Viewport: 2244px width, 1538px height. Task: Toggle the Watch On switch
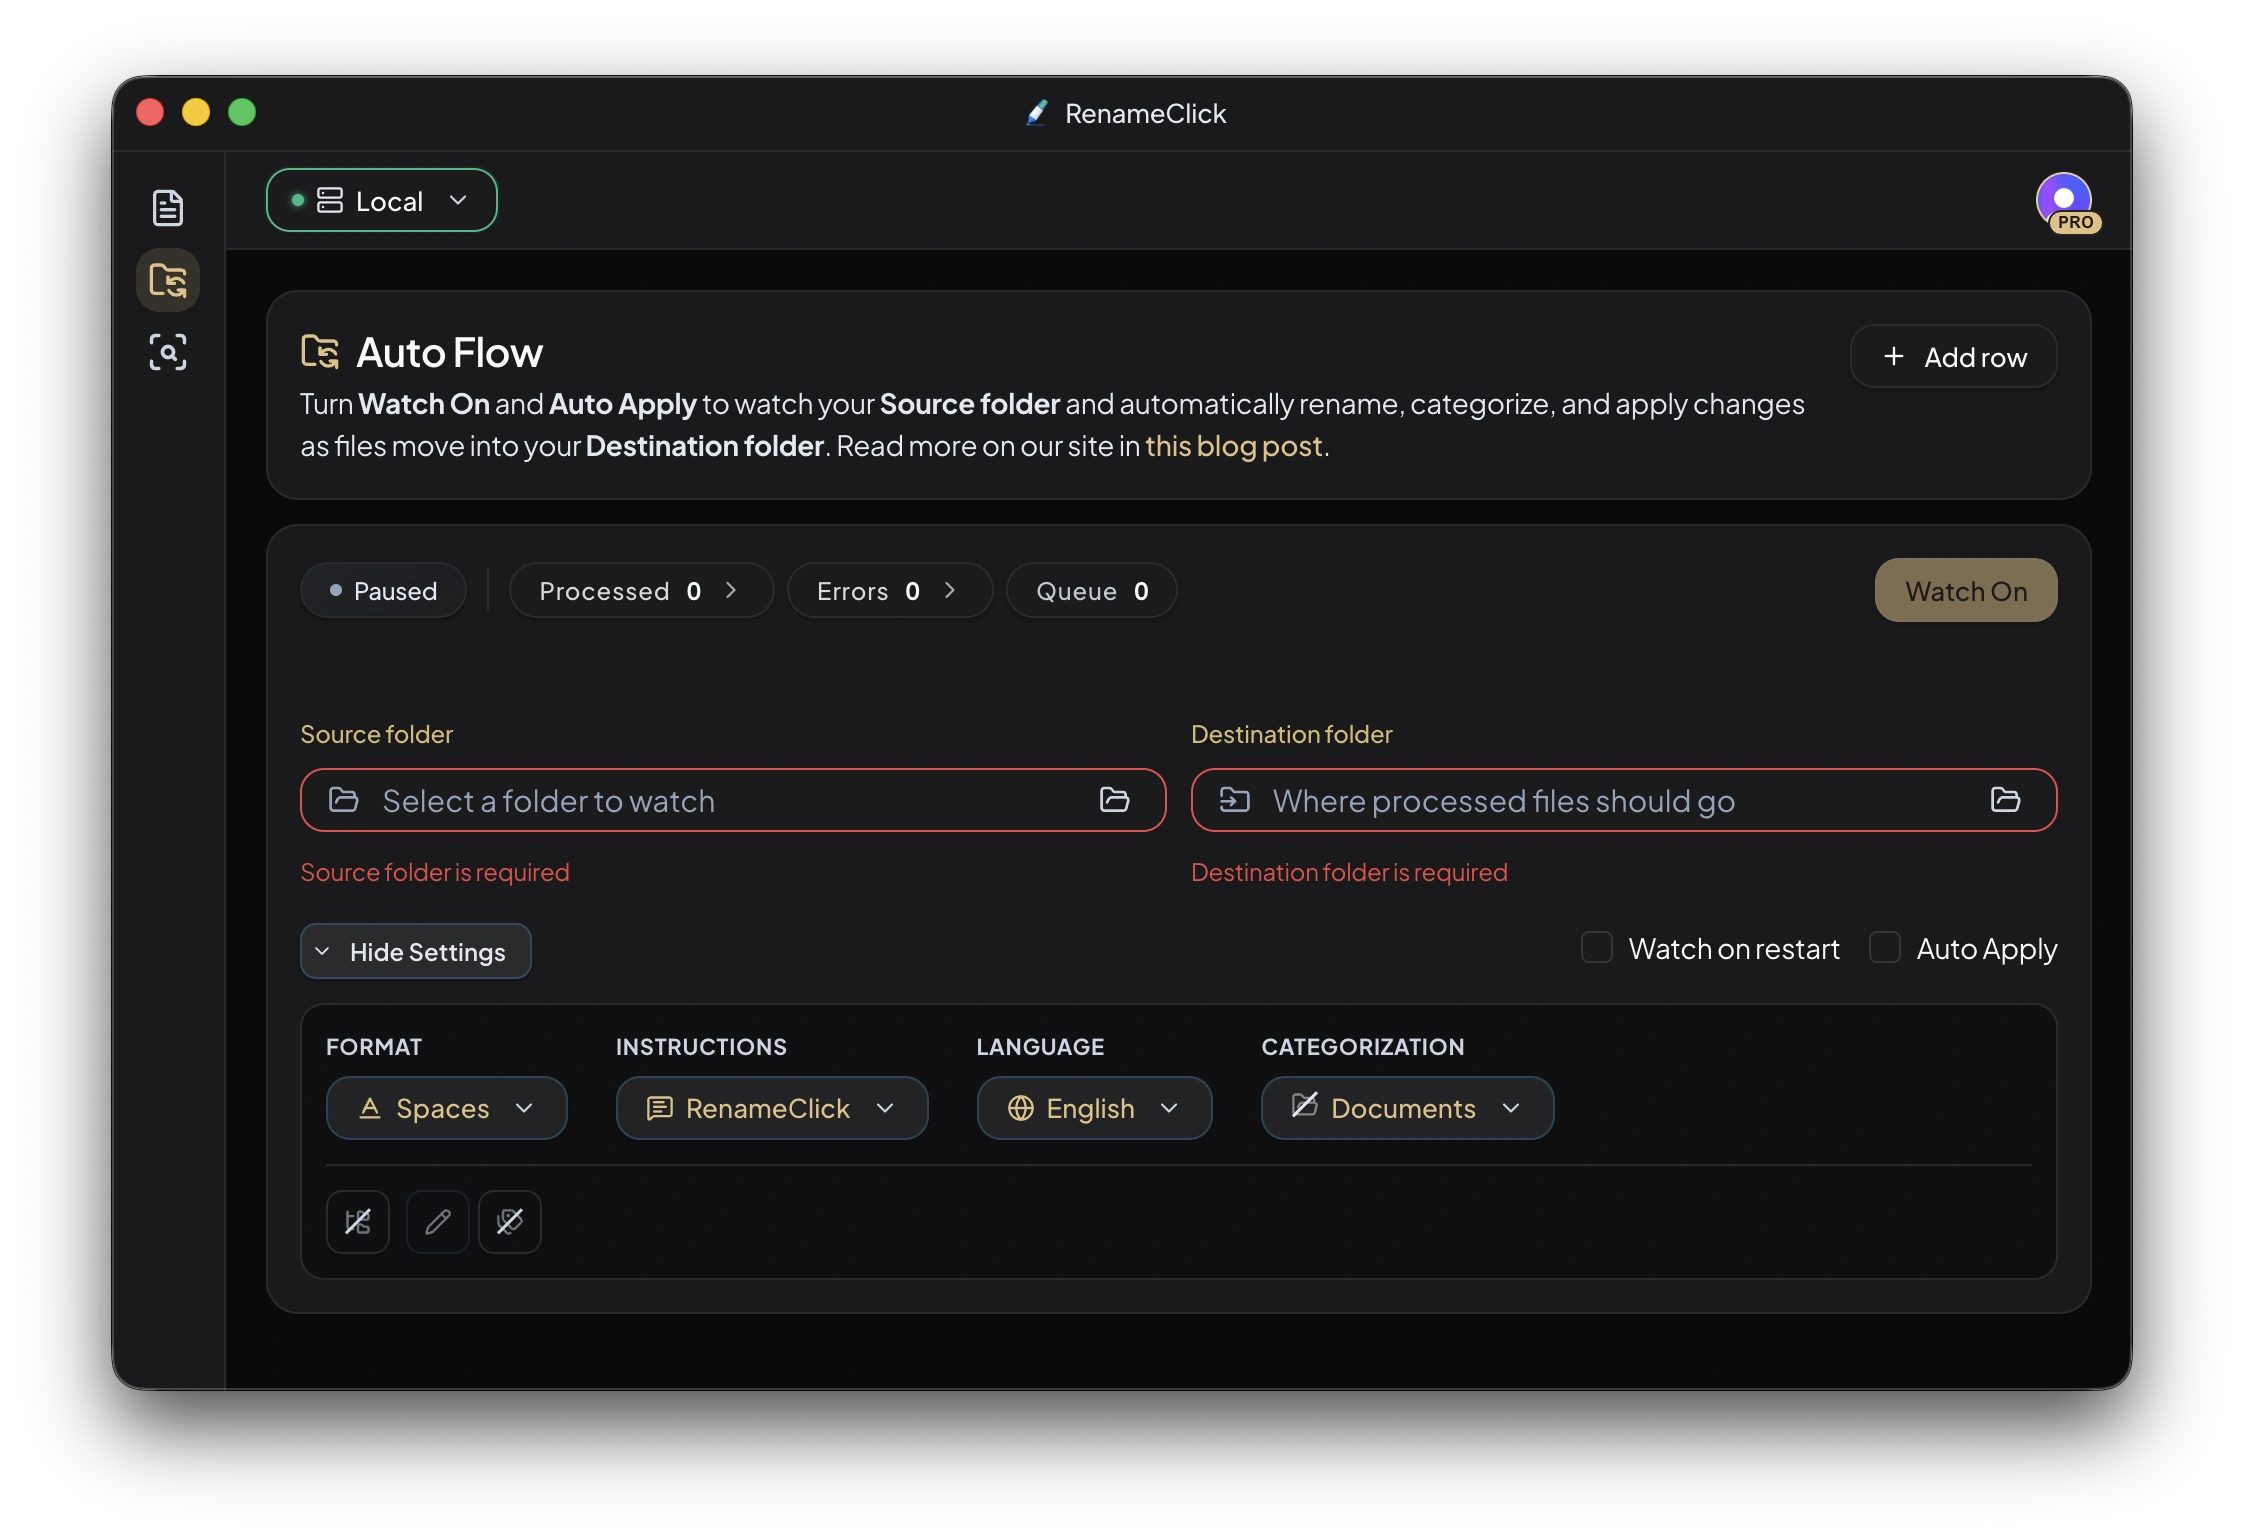(x=1964, y=590)
